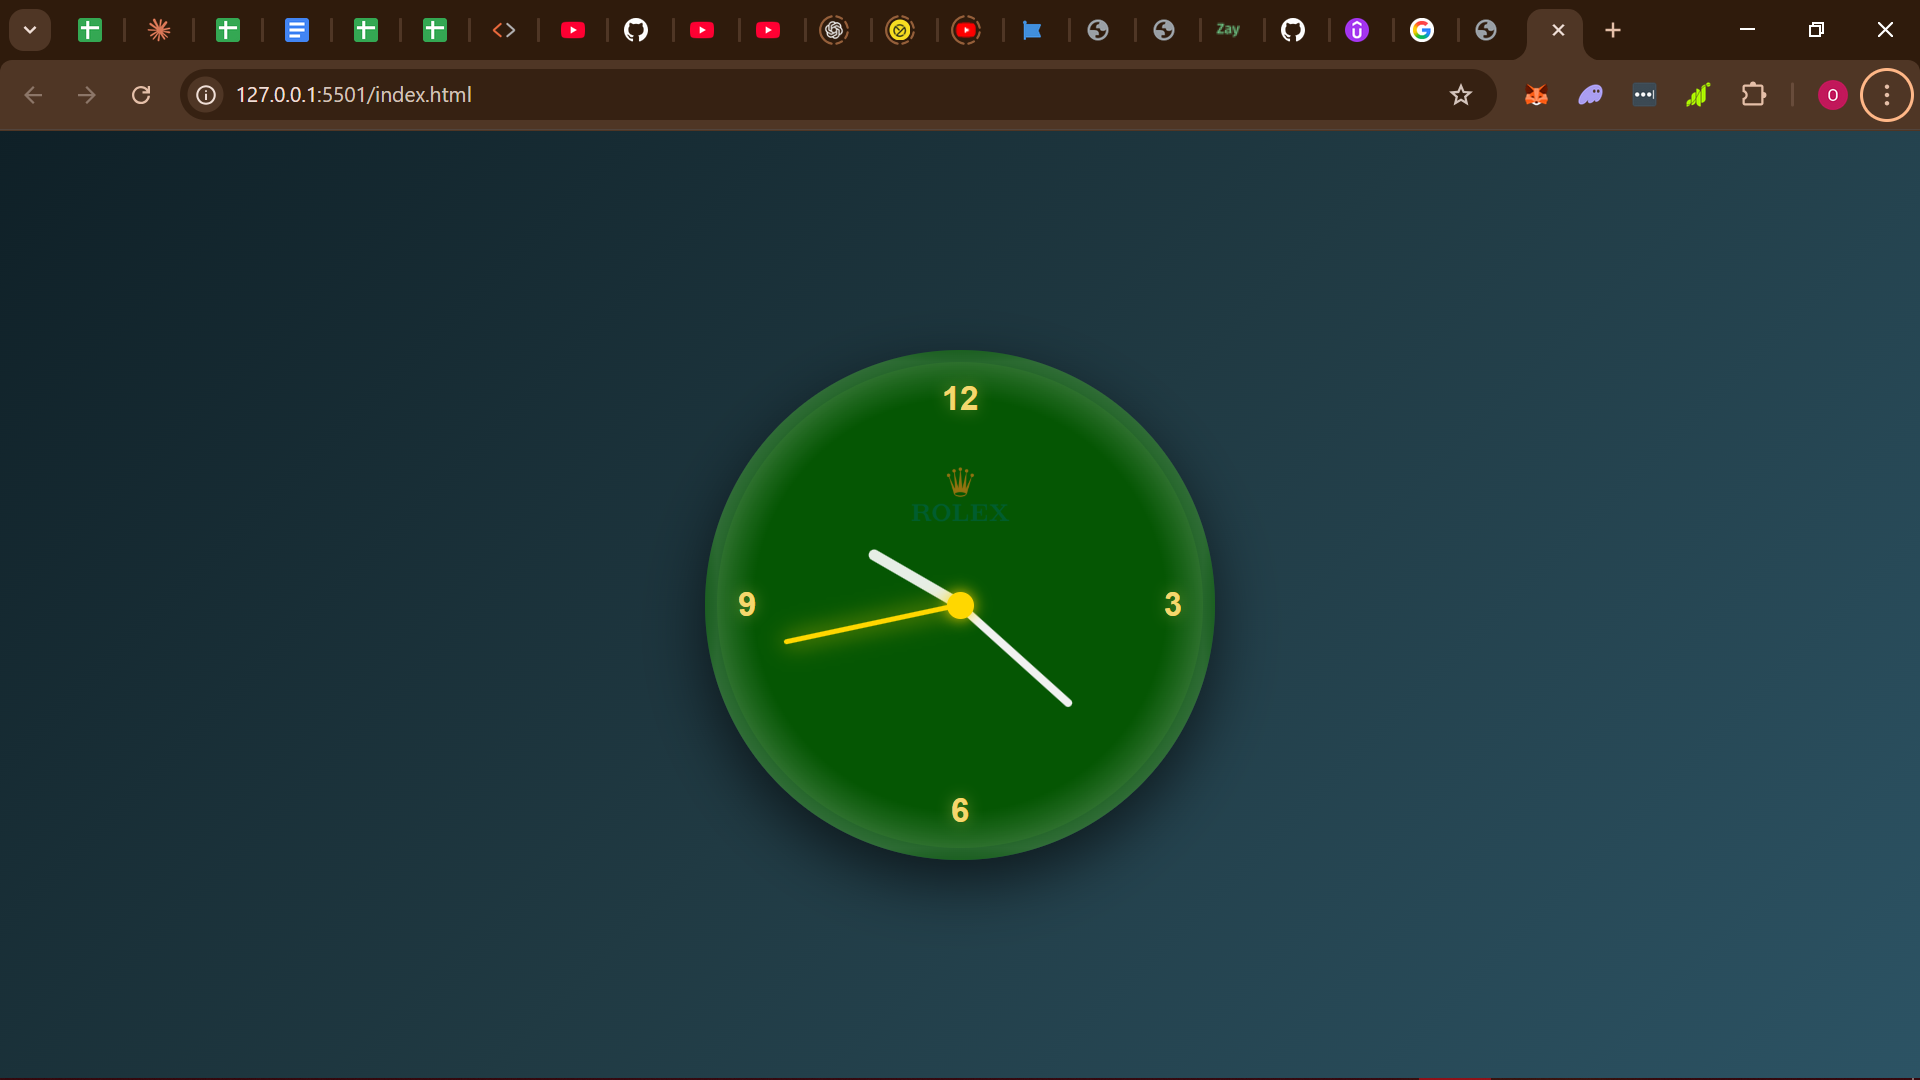Open the green bars chart extension
Screen dimensions: 1920x1080
(1698, 95)
